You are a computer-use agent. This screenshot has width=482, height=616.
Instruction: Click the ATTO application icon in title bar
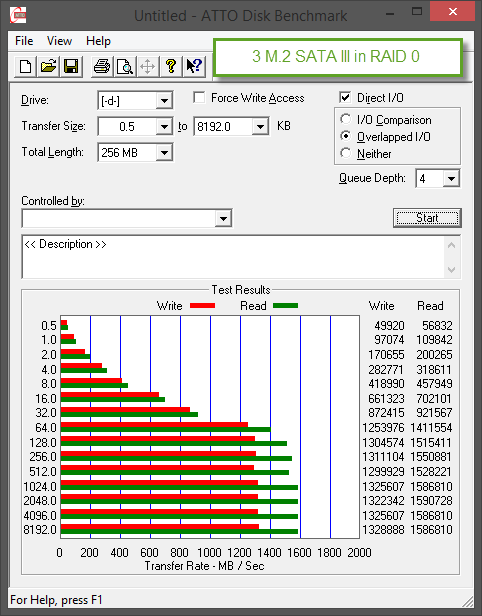(17, 15)
